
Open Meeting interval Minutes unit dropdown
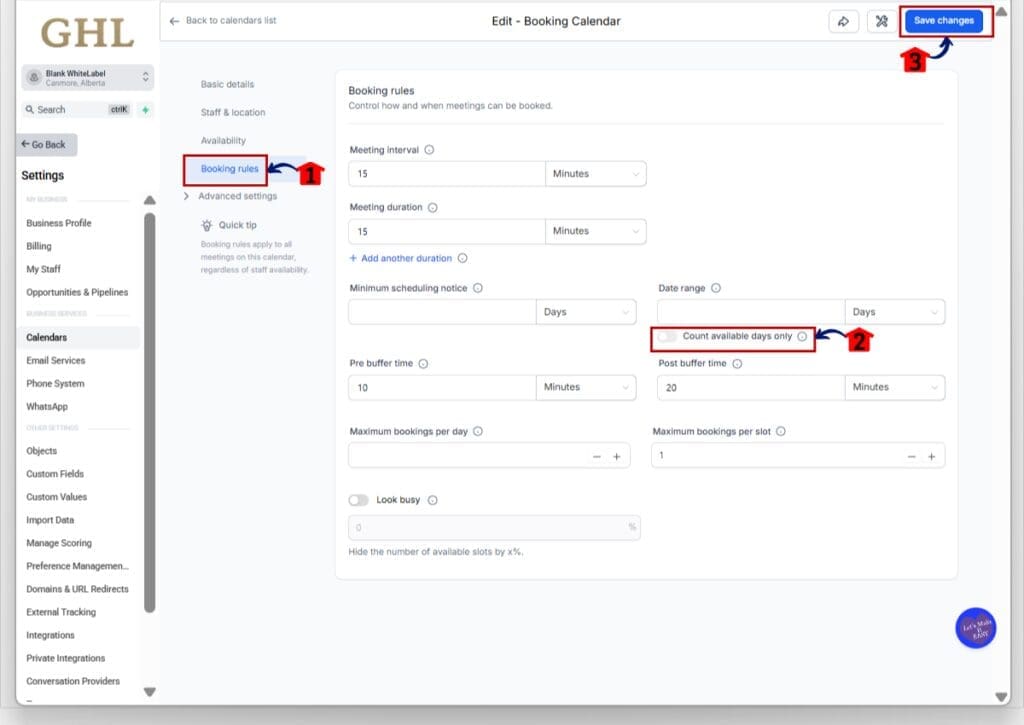coord(596,174)
